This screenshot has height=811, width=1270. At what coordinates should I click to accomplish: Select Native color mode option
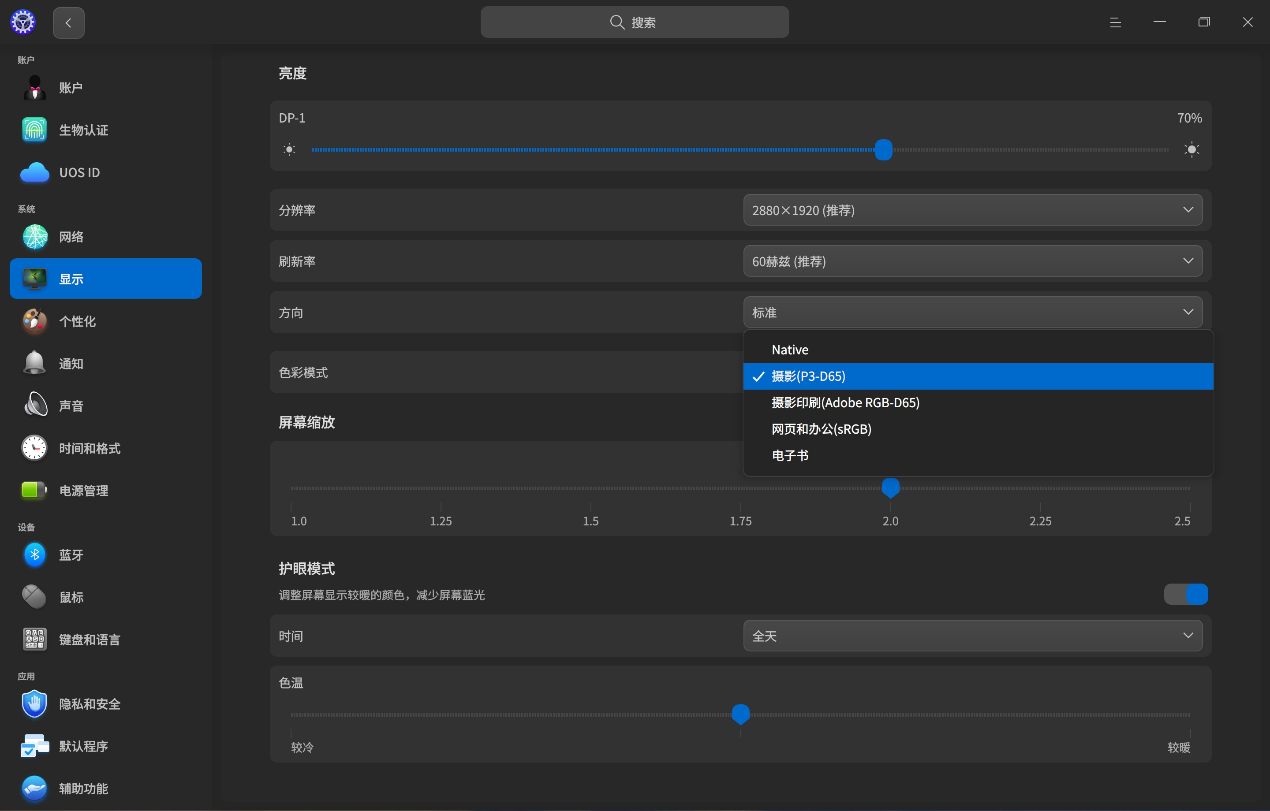coord(978,350)
